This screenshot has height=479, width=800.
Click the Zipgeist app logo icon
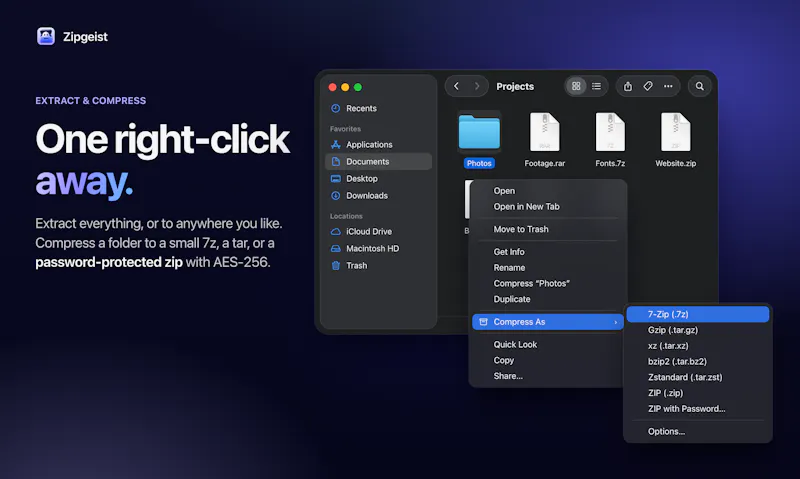click(46, 36)
